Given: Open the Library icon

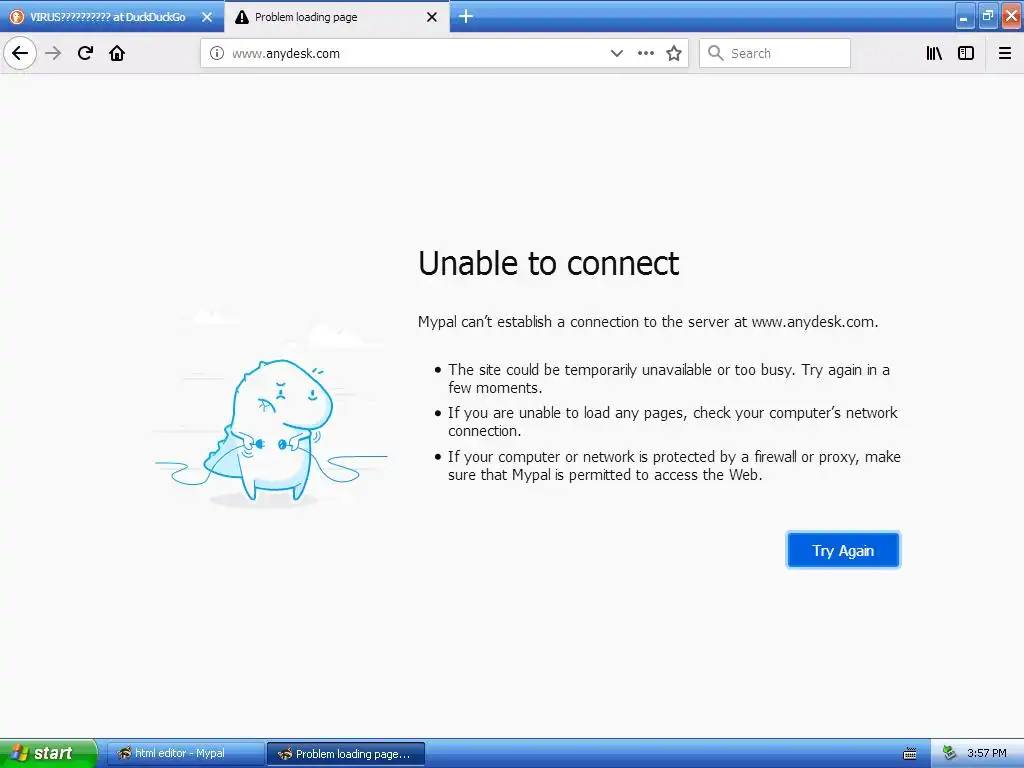Looking at the screenshot, I should pos(934,53).
